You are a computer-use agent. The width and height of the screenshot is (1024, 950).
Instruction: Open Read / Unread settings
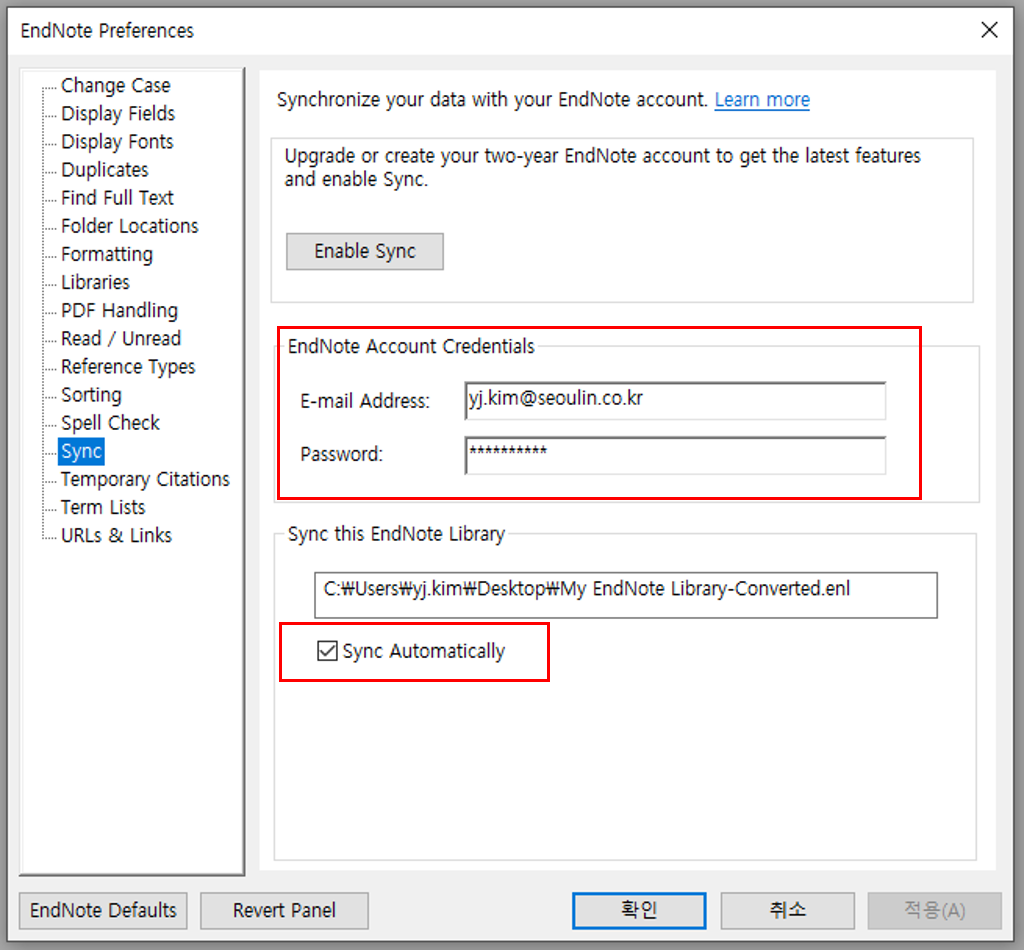121,338
